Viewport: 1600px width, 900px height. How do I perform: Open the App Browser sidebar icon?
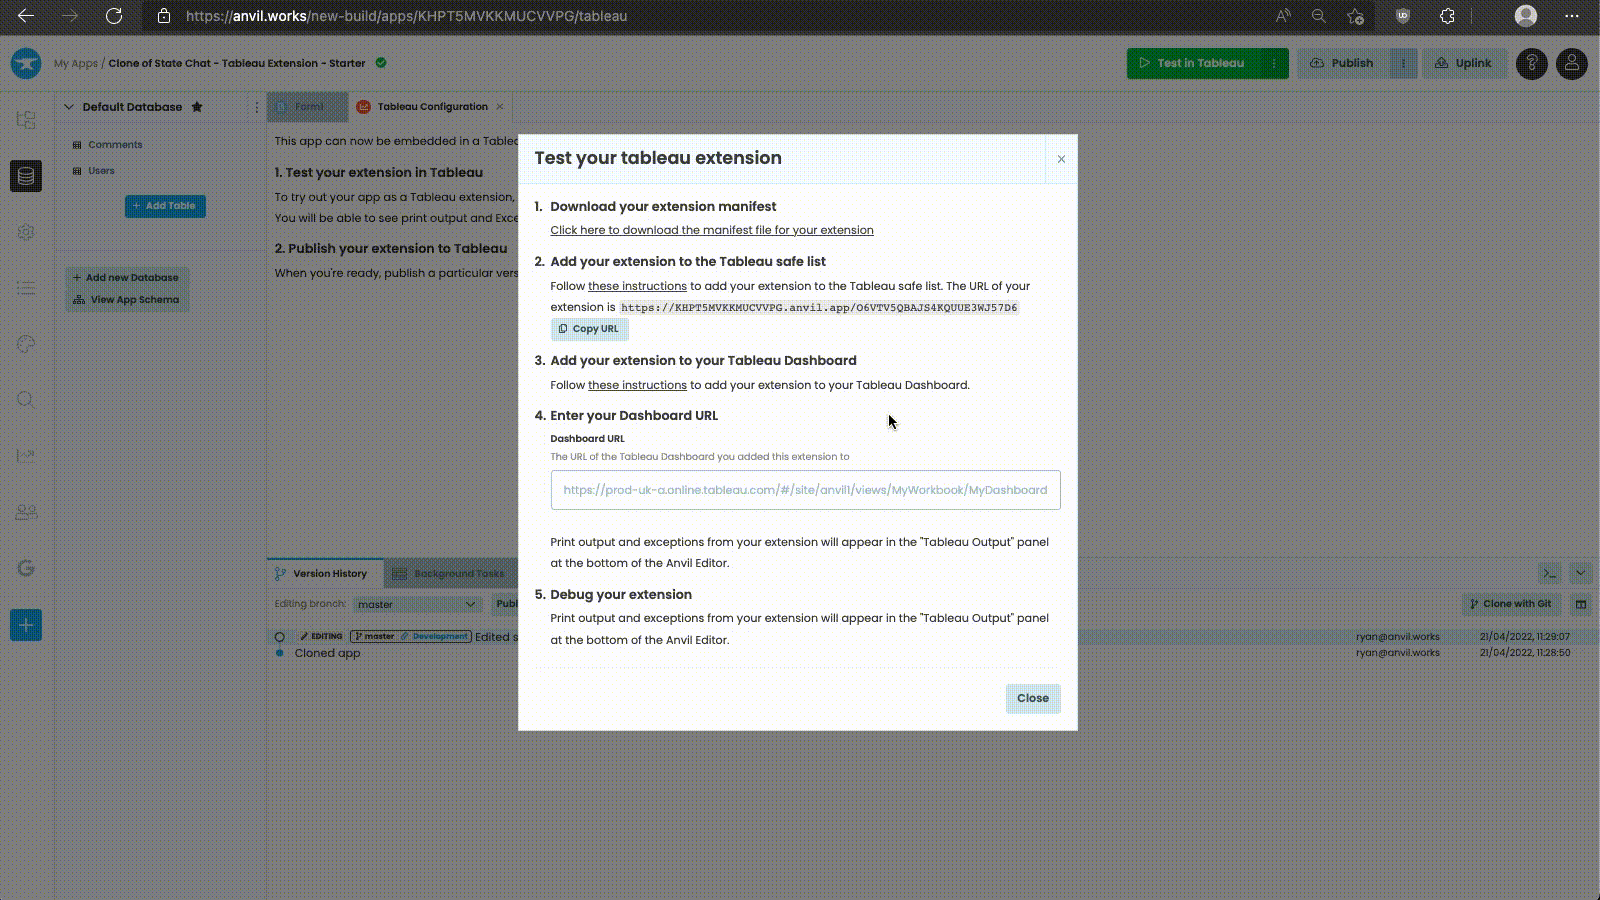point(26,120)
